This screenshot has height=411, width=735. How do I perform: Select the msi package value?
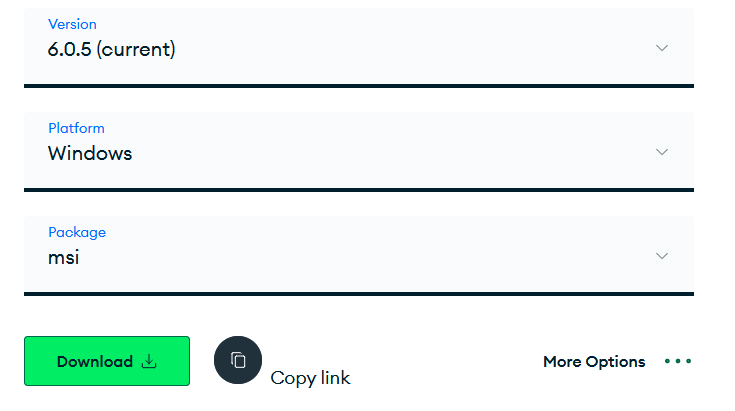(63, 257)
